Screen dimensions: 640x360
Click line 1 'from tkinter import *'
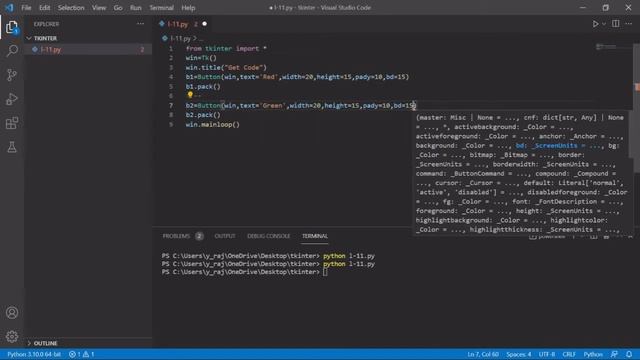[226, 48]
